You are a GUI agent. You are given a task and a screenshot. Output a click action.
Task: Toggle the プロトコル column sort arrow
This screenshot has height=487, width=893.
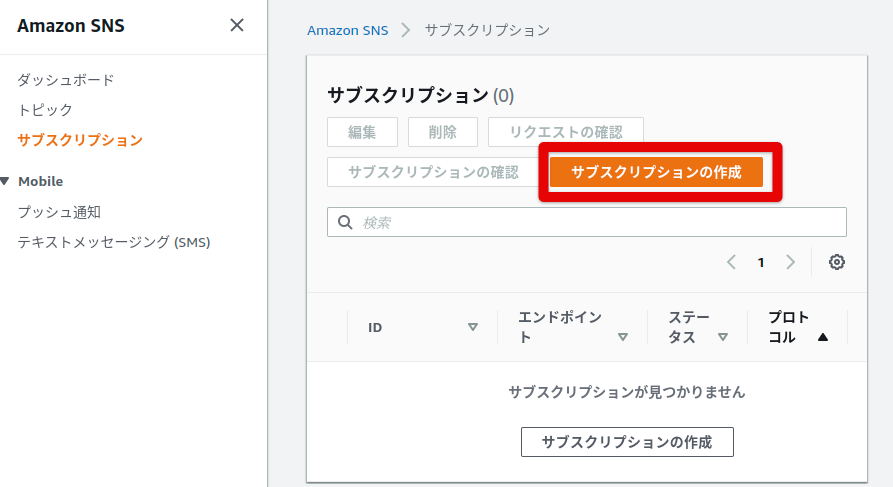(822, 337)
